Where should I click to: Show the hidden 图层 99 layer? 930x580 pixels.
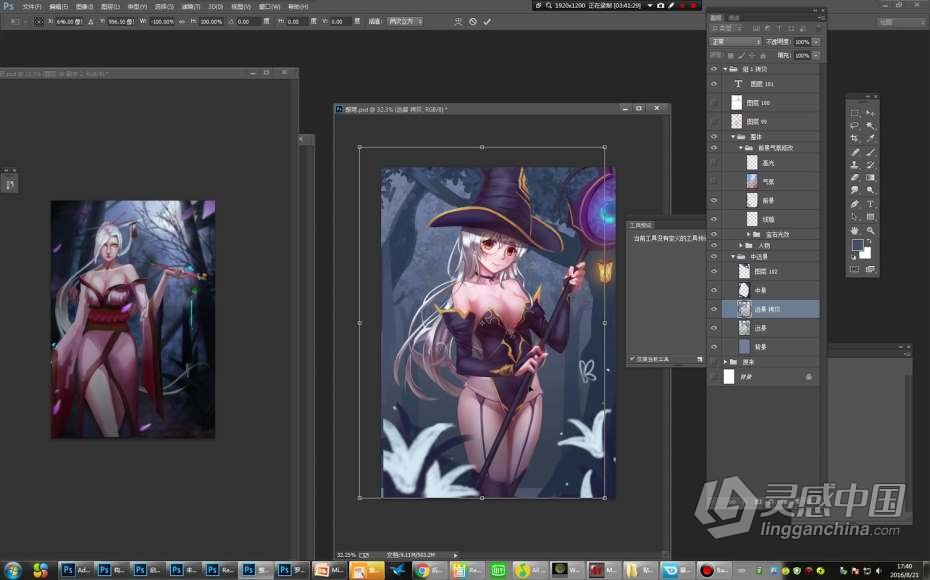(x=714, y=122)
